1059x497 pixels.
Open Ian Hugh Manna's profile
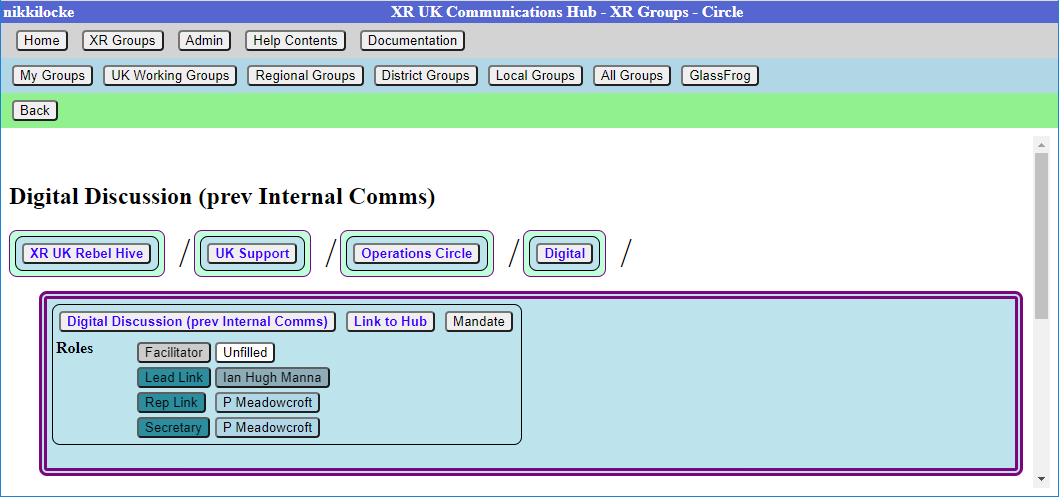[272, 377]
